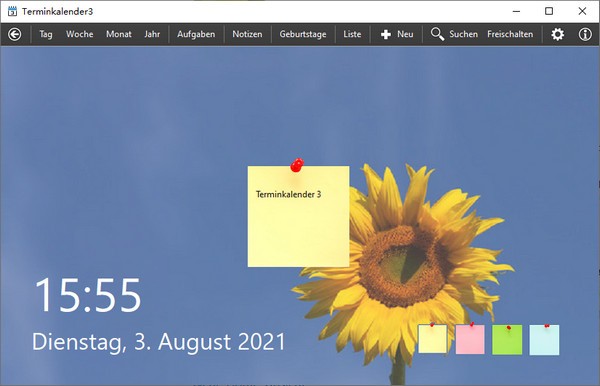
Task: Select the pink sticky note swatch
Action: (x=470, y=339)
